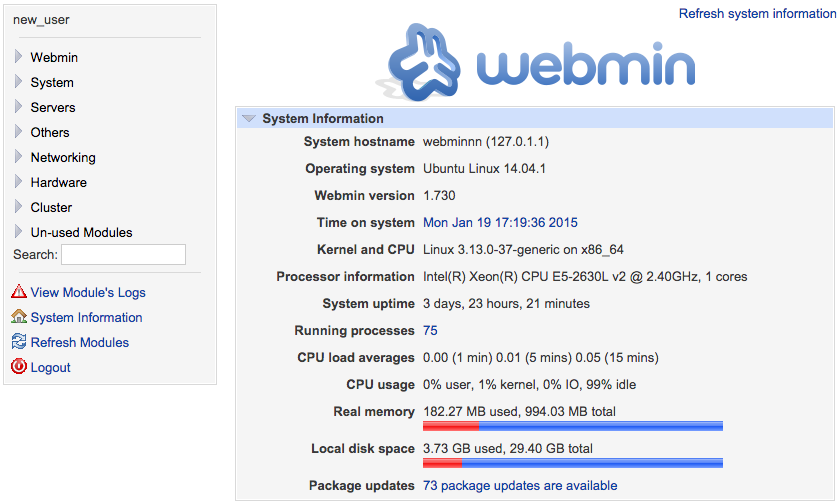840x503 pixels.
Task: Expand the Servers category arrow
Action: pos(18,107)
